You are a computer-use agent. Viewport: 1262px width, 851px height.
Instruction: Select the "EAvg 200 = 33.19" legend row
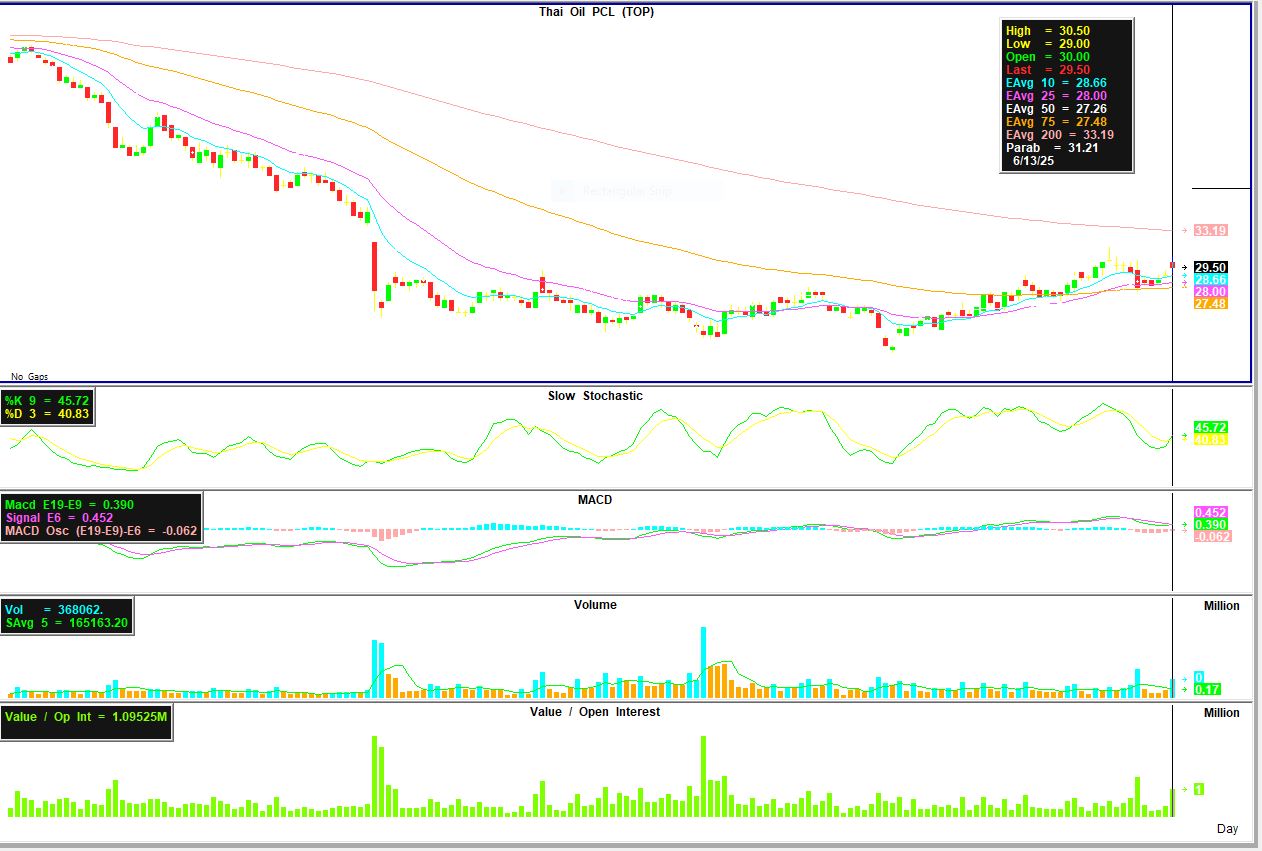[x=1060, y=135]
